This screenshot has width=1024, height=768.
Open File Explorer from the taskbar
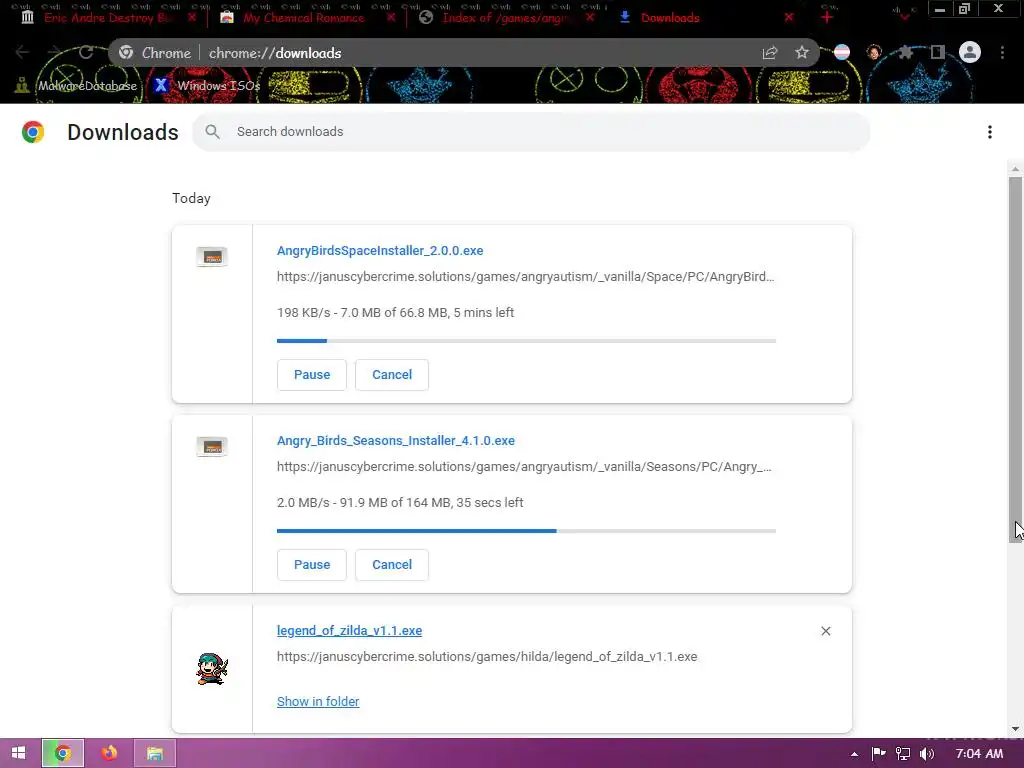[155, 753]
